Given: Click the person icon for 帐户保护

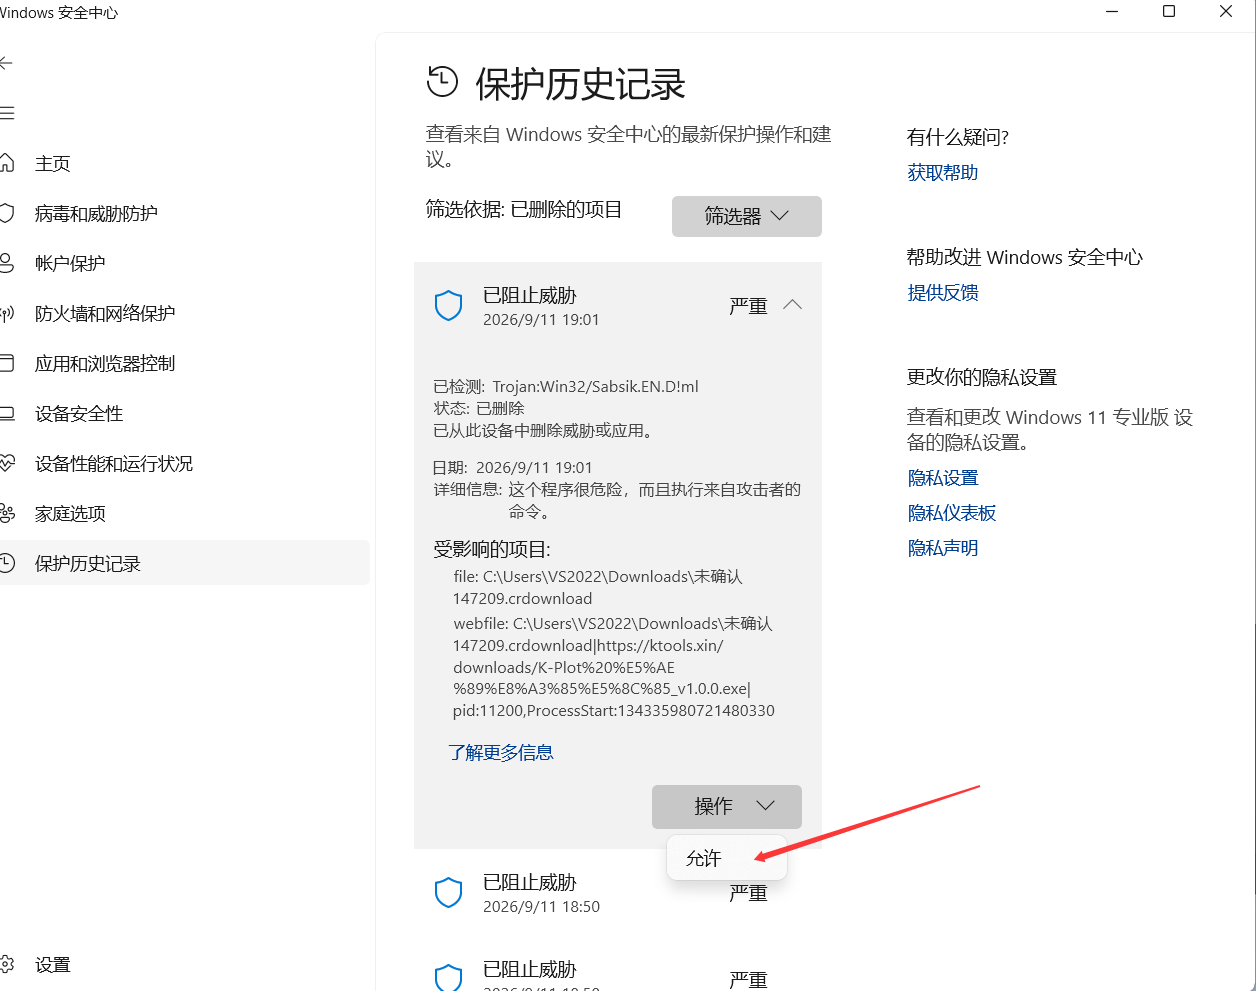Looking at the screenshot, I should coord(7,263).
